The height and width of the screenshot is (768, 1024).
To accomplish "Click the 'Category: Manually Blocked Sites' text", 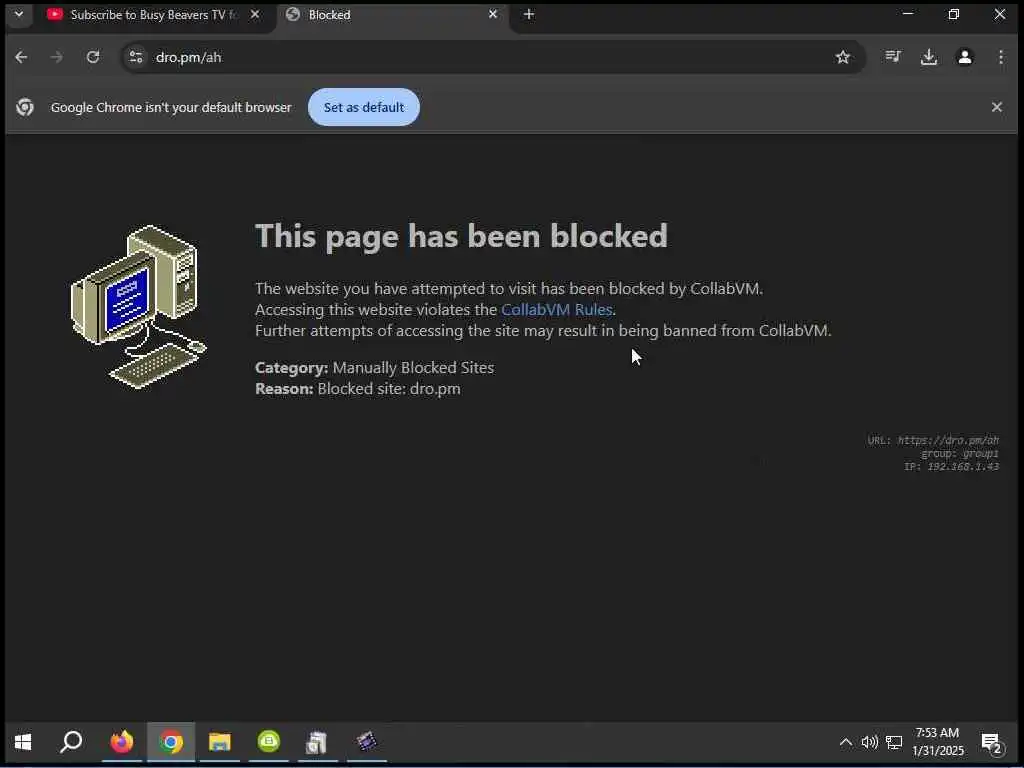I will (374, 368).
